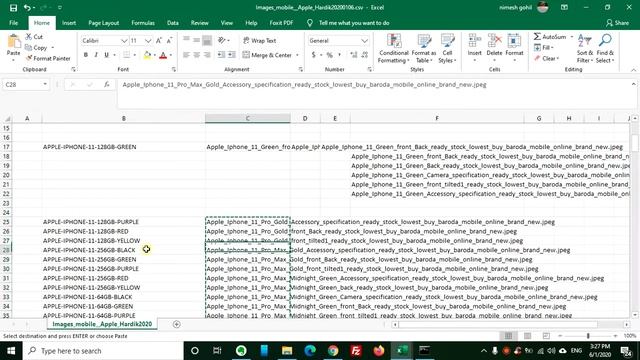This screenshot has height=360, width=640.
Task: Open font size dropdown
Action: [148, 40]
